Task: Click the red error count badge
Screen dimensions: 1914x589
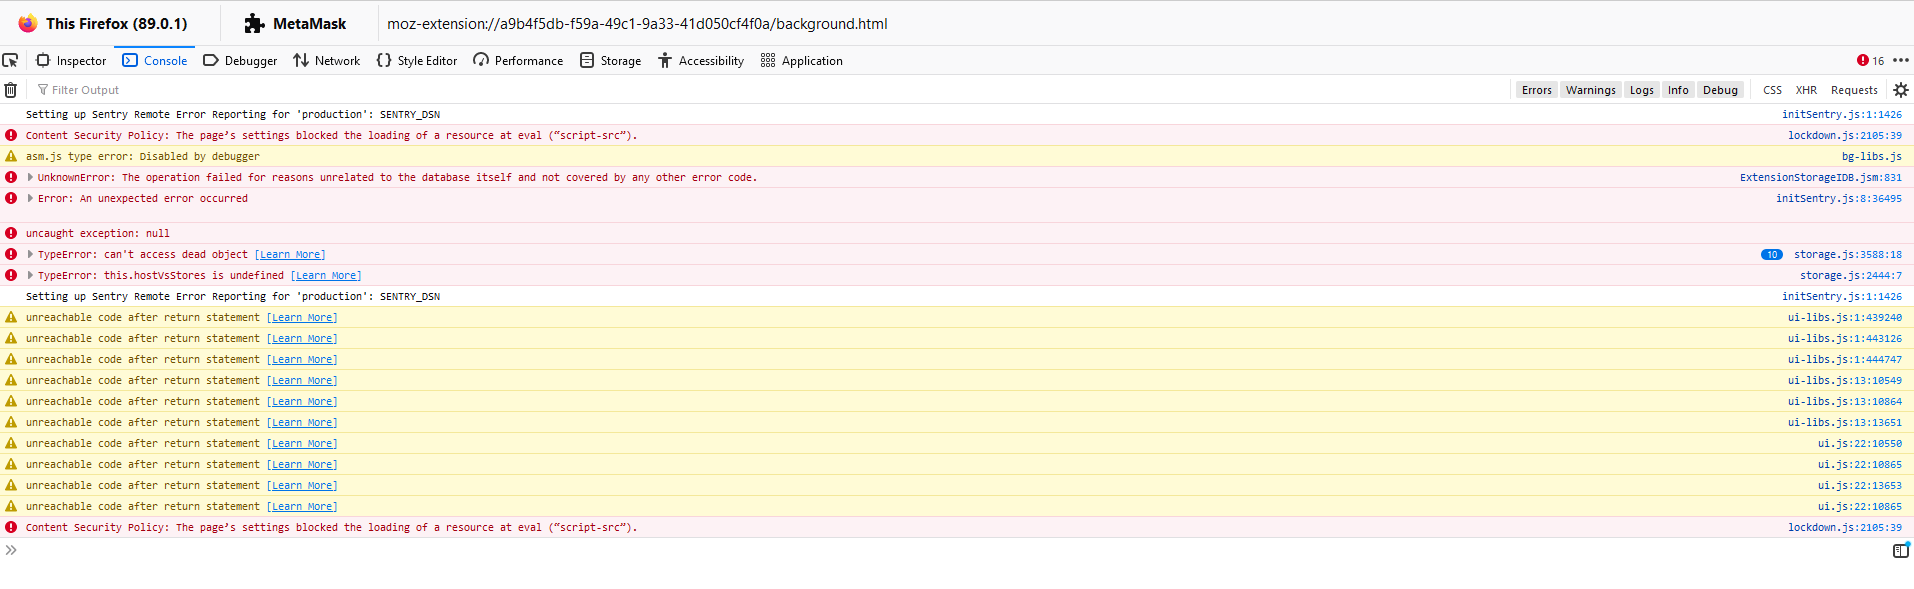Action: 1870,60
